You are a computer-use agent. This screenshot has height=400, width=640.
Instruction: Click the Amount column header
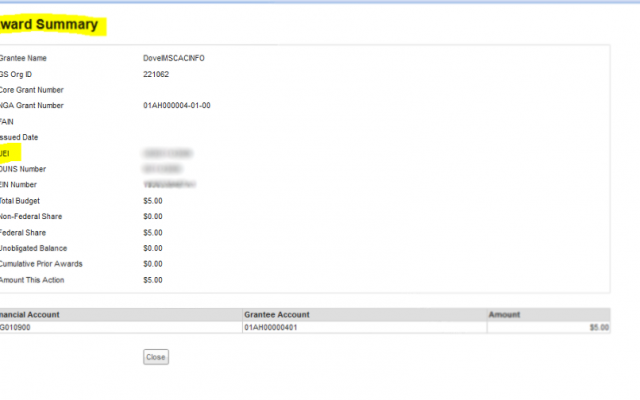pyautogui.click(x=504, y=314)
